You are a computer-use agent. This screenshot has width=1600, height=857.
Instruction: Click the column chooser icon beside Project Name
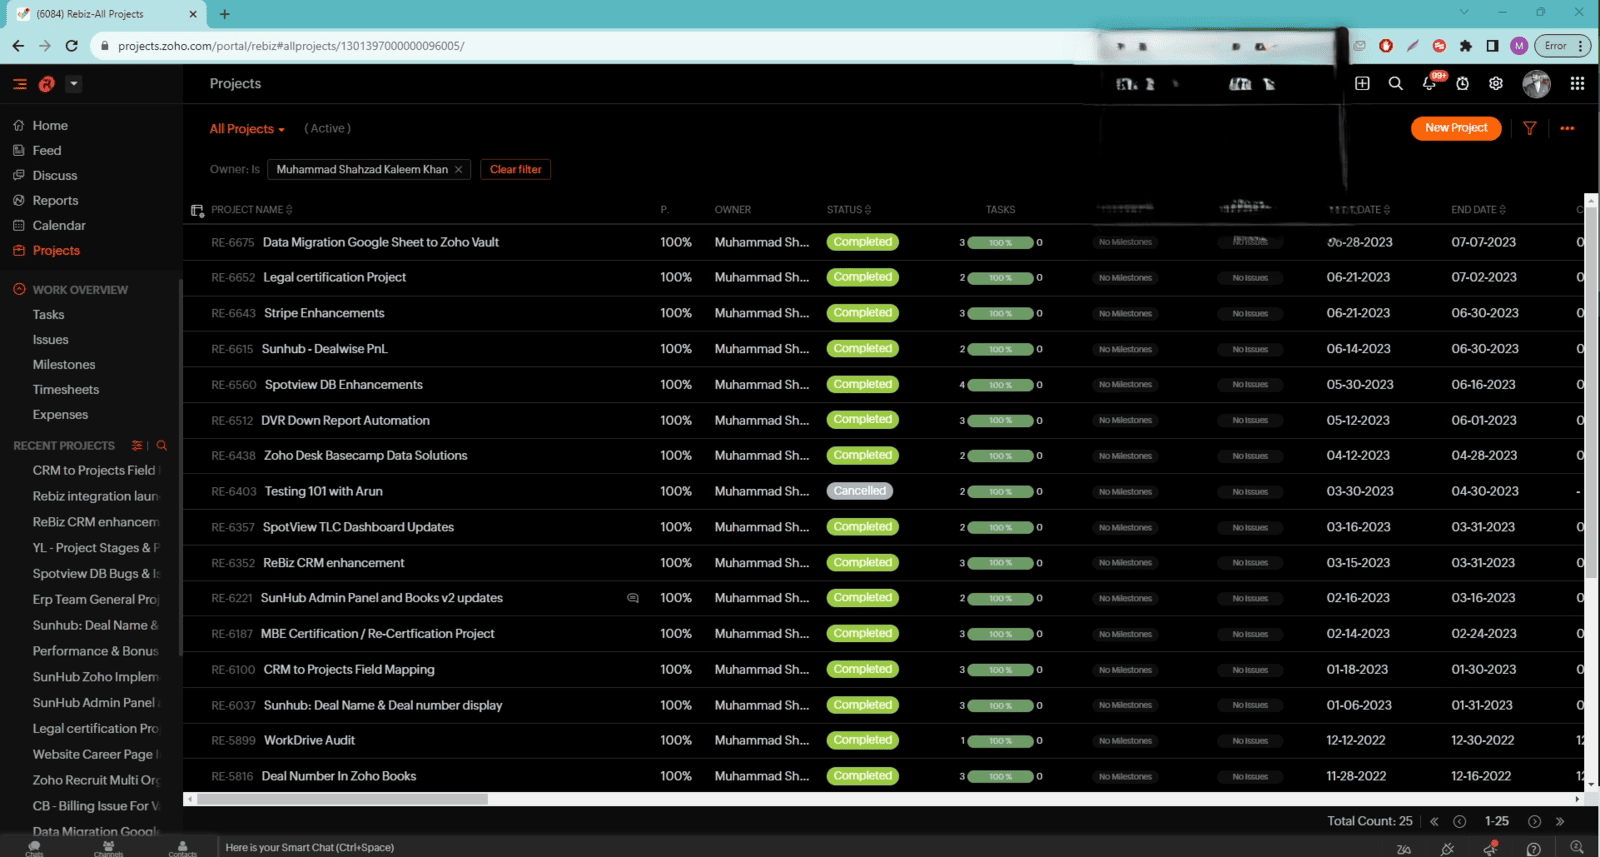point(197,210)
